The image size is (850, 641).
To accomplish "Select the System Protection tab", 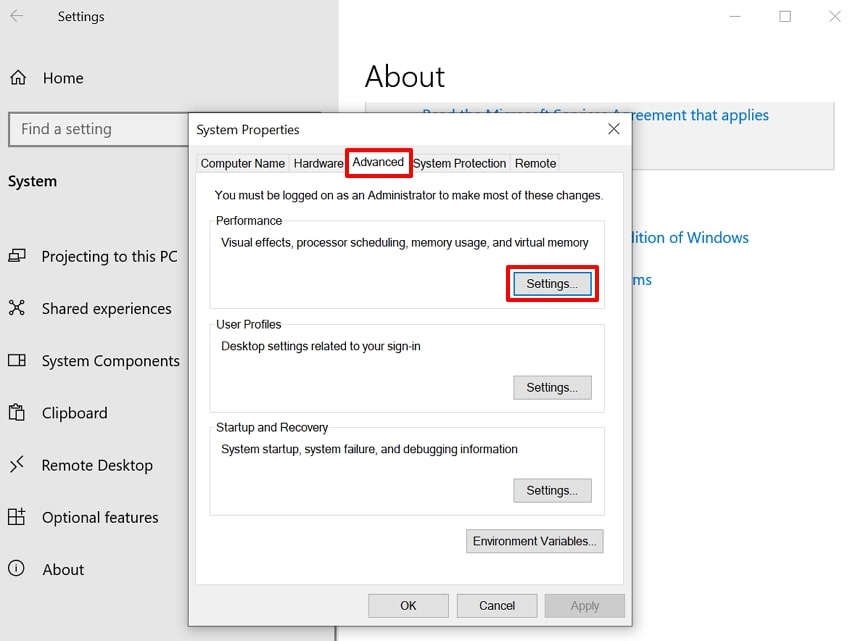I will tap(459, 163).
